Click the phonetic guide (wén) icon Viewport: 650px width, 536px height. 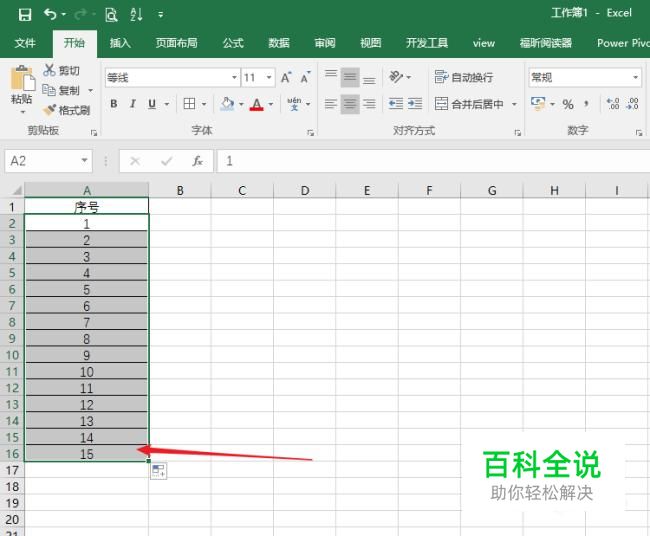click(294, 104)
